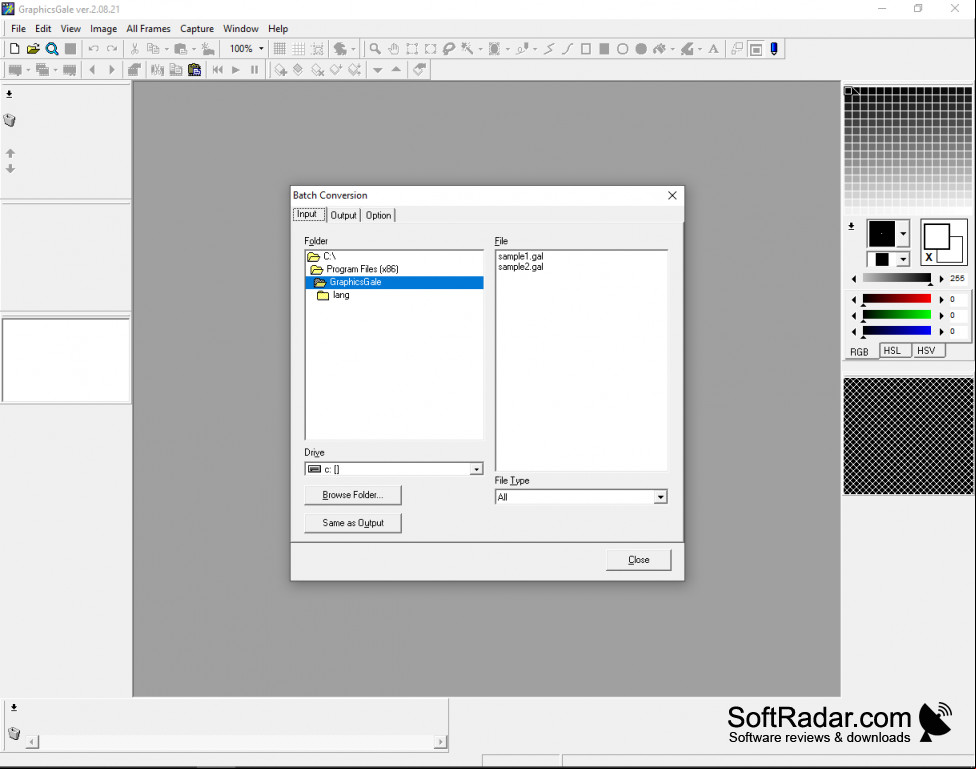Click the Cut scissors icon
976x769 pixels.
tap(134, 49)
